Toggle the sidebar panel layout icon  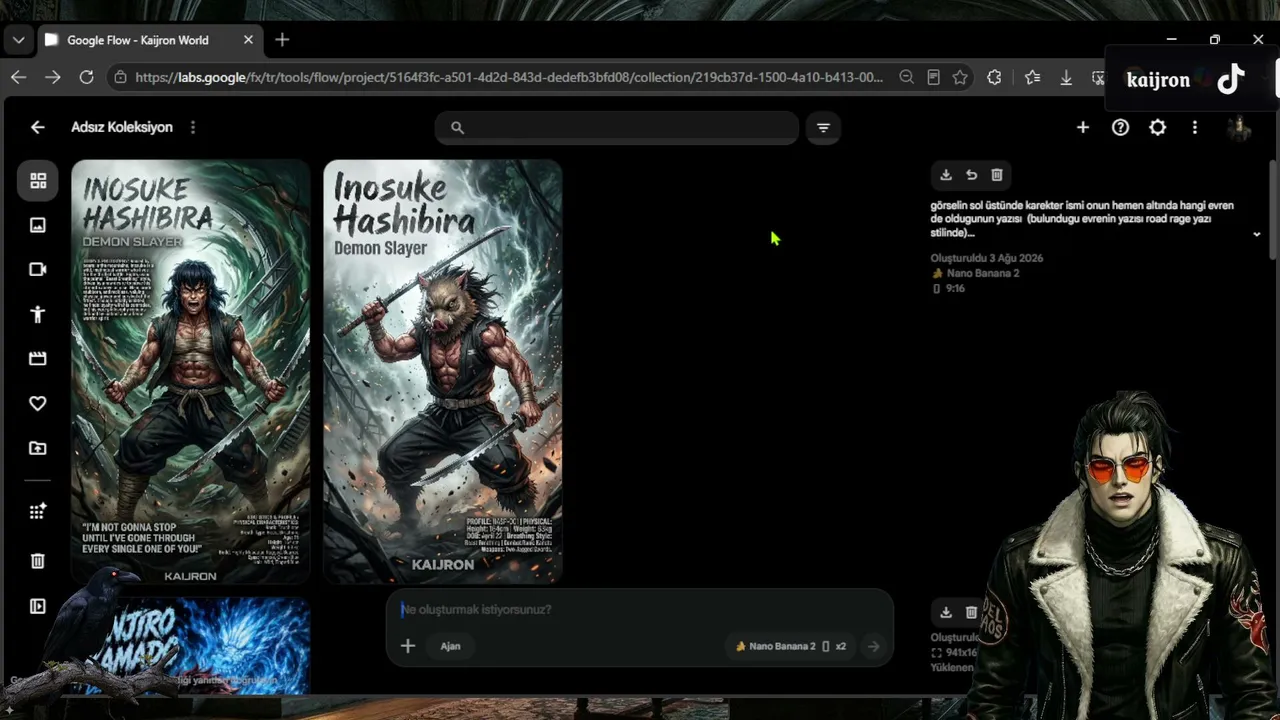[x=38, y=606]
